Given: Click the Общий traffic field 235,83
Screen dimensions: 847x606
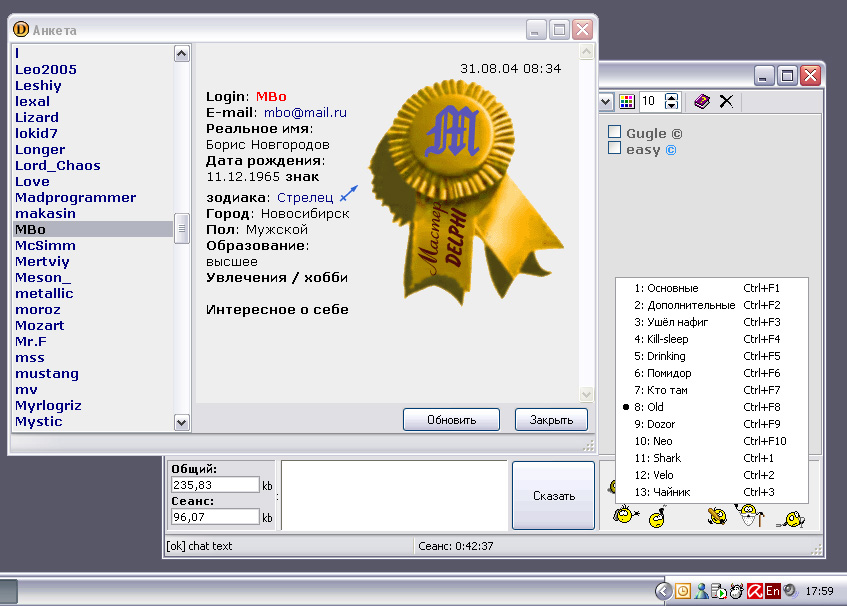Looking at the screenshot, I should [215, 485].
